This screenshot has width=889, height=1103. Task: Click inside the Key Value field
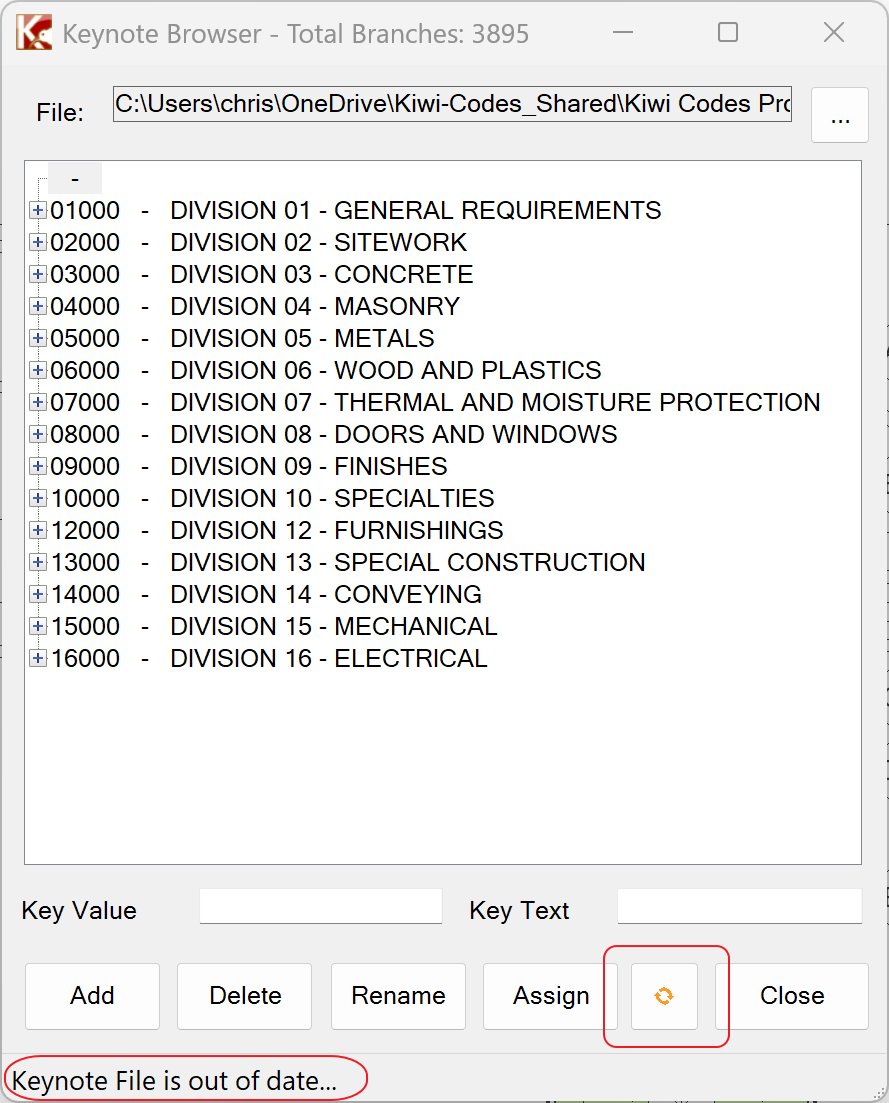tap(320, 906)
